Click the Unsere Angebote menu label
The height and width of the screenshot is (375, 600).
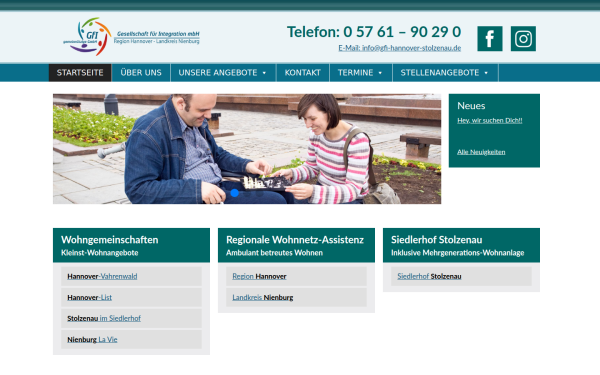218,73
